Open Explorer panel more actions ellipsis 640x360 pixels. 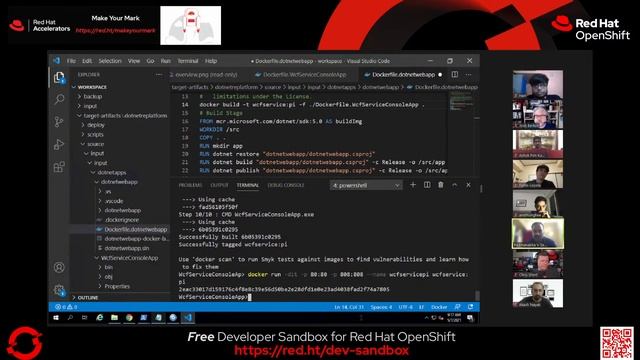click(159, 75)
